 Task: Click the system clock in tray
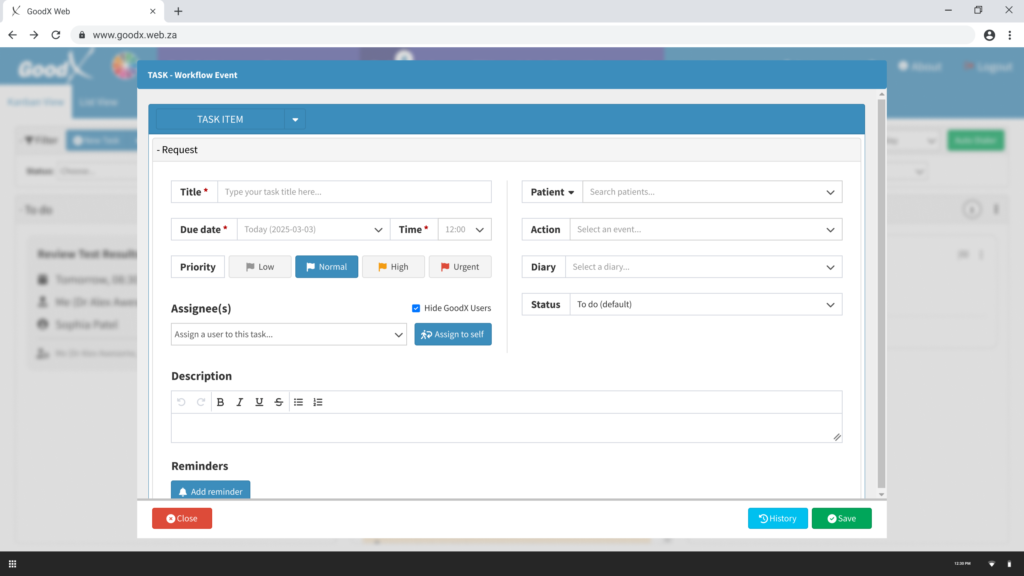pyautogui.click(x=962, y=564)
